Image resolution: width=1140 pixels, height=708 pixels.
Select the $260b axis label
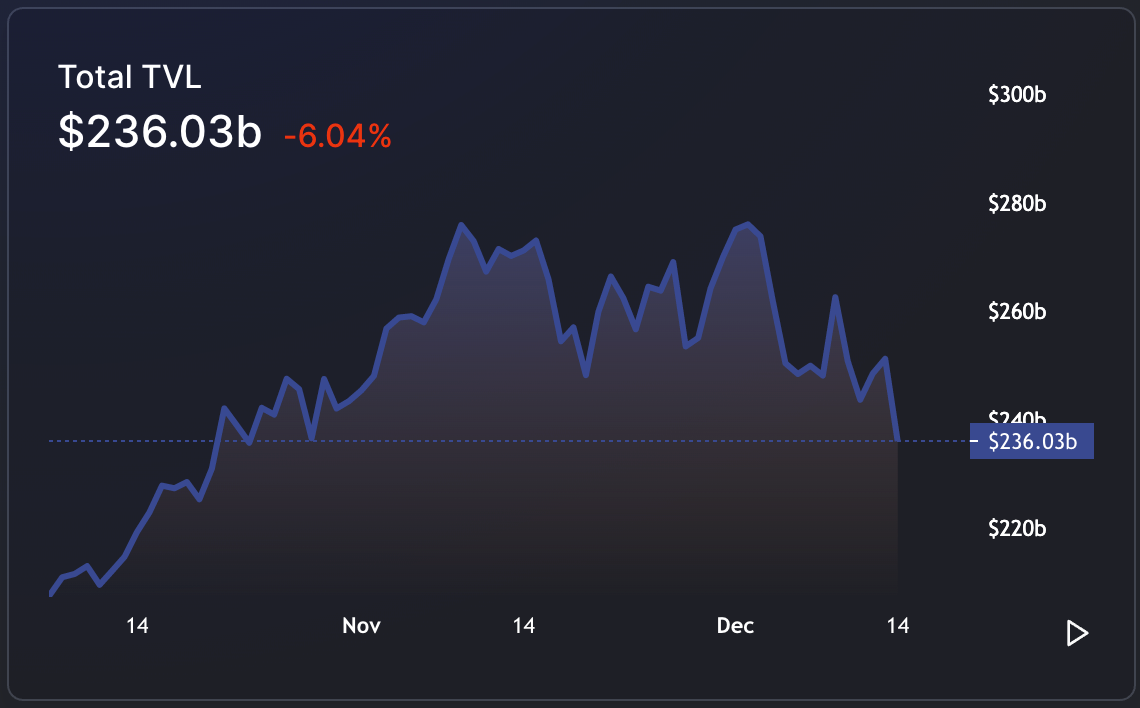[x=1016, y=312]
